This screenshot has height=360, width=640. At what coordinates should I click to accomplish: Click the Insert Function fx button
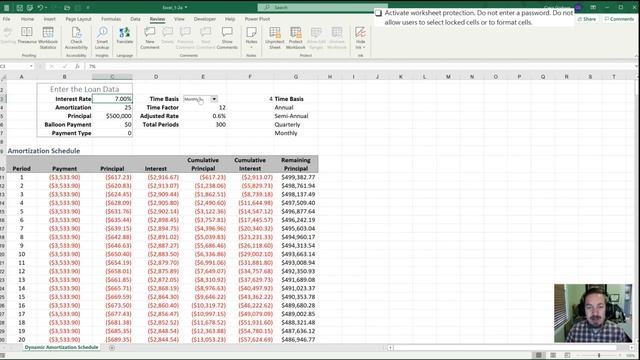pos(77,66)
